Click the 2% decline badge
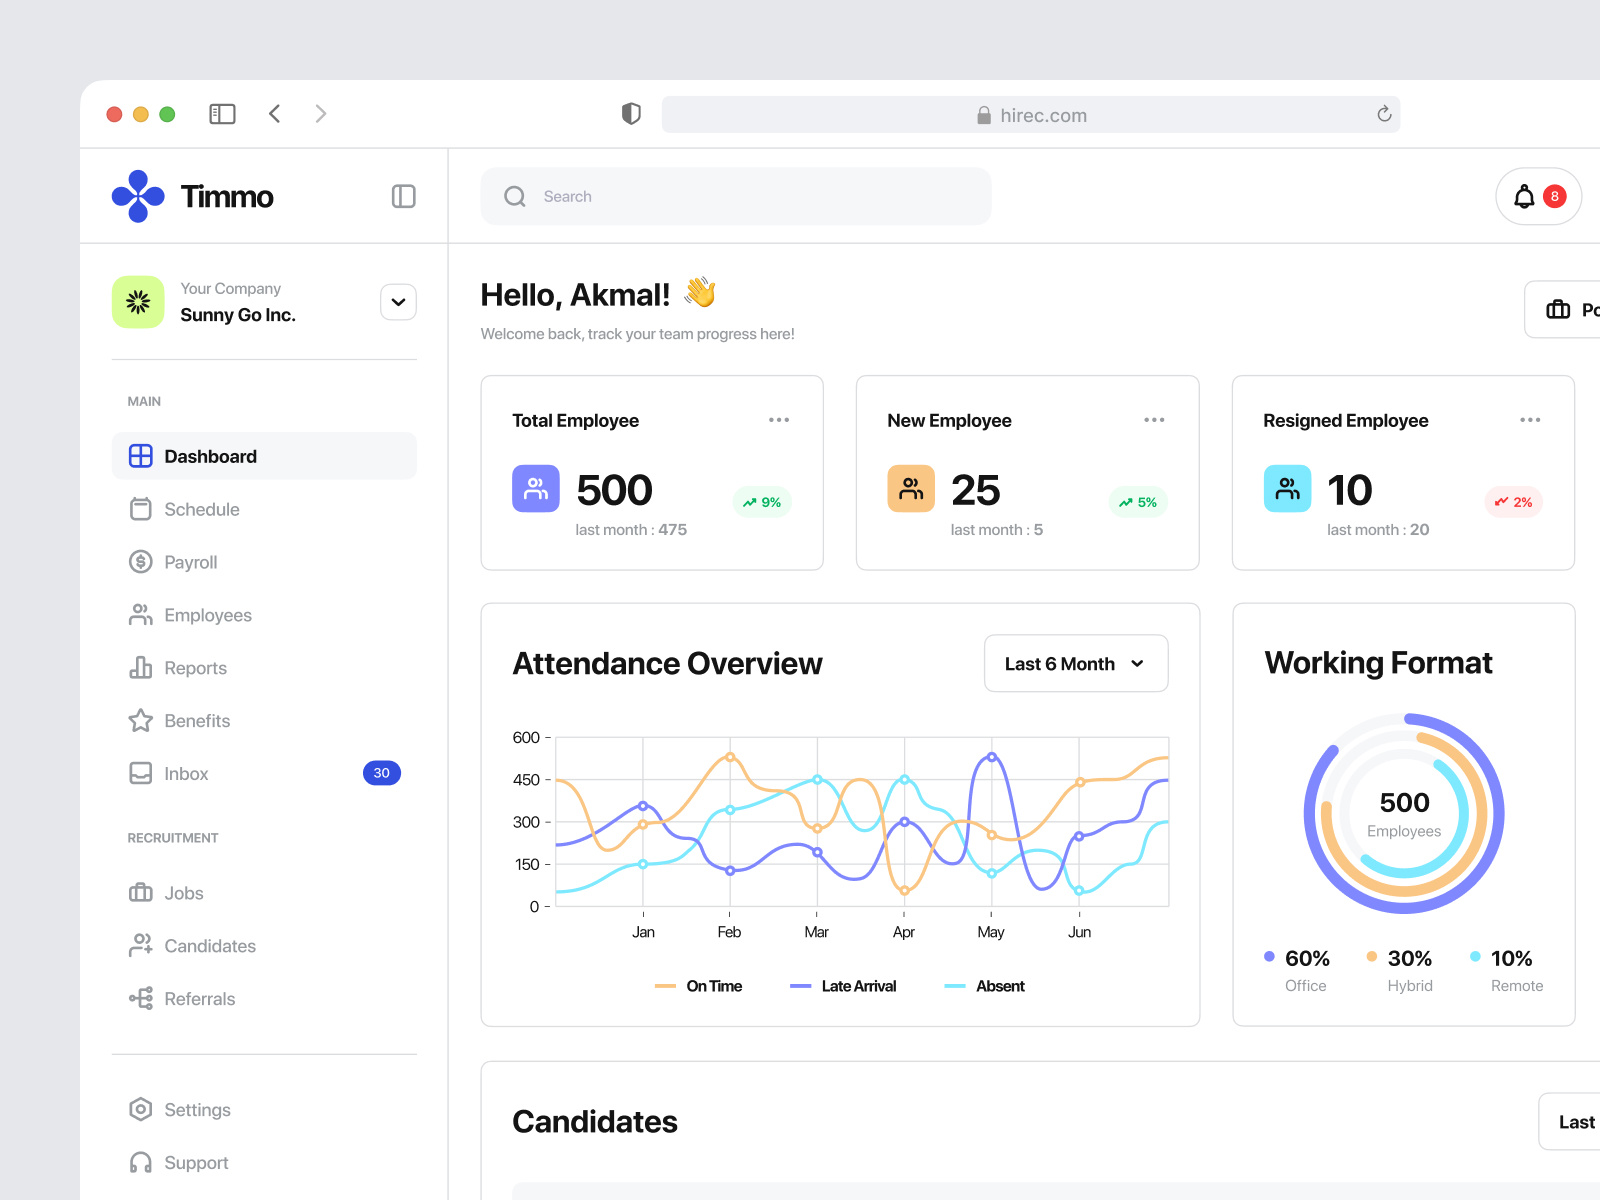The height and width of the screenshot is (1200, 1600). click(x=1514, y=502)
